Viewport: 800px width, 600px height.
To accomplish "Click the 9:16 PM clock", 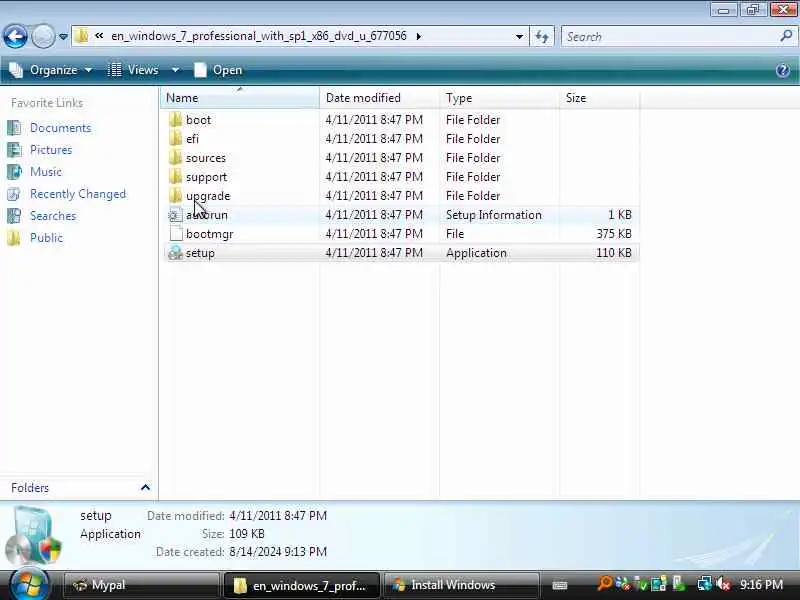I will point(761,585).
